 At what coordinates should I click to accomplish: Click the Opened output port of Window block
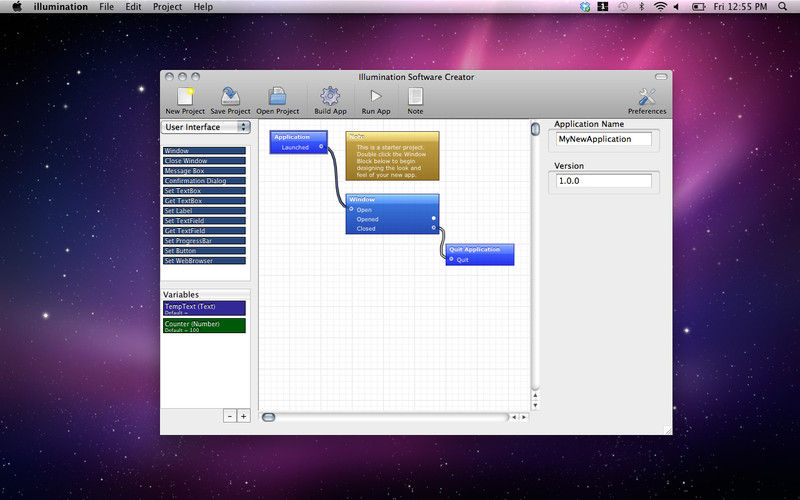434,218
